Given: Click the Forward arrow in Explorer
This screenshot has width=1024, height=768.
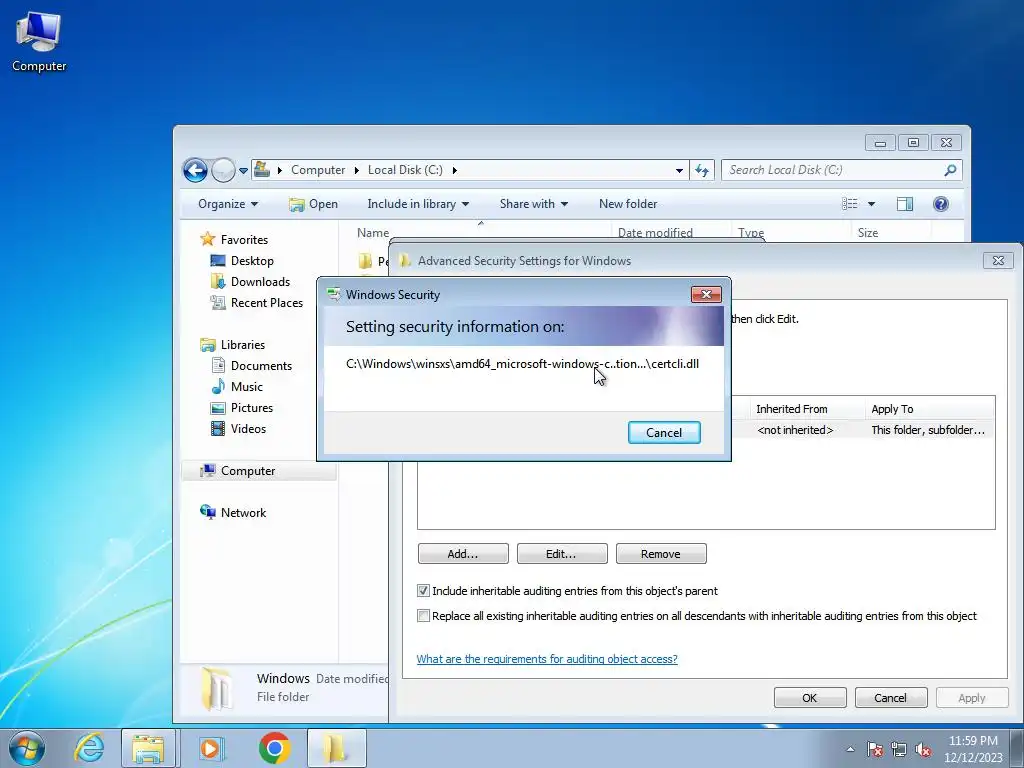Looking at the screenshot, I should click(223, 170).
